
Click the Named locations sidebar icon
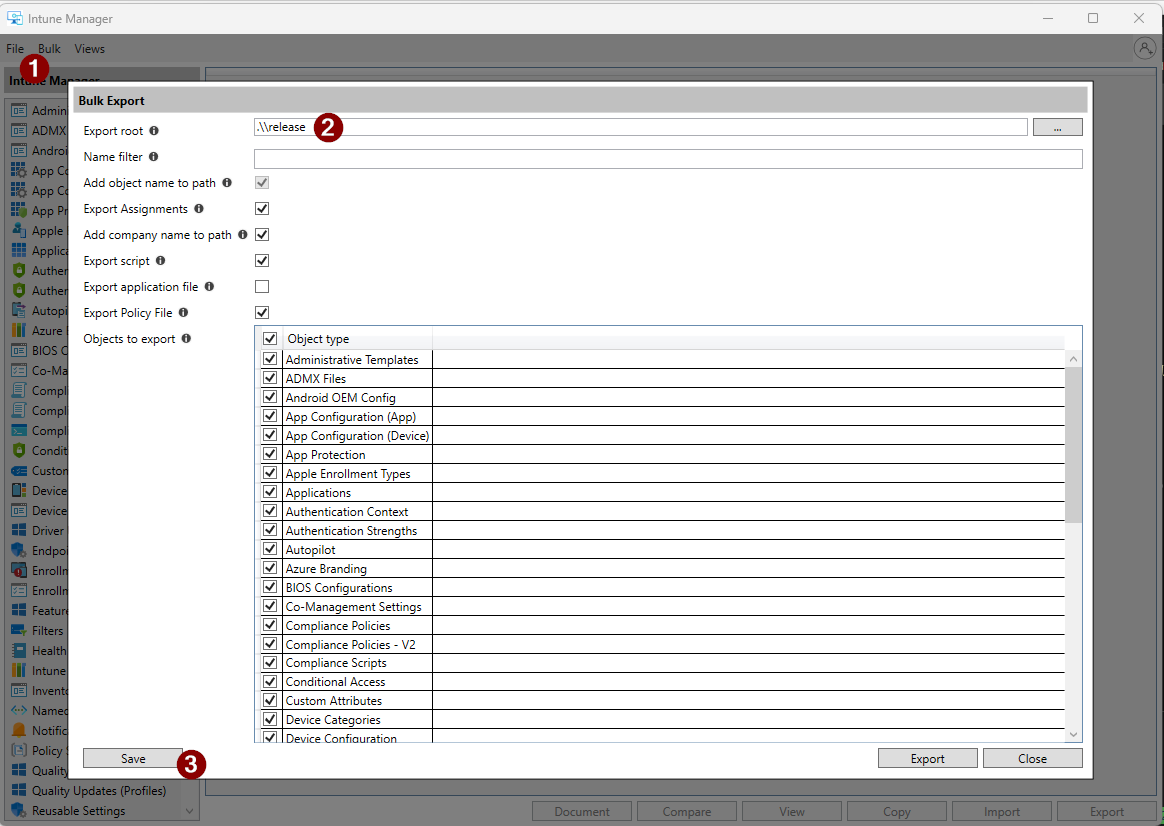coord(19,710)
